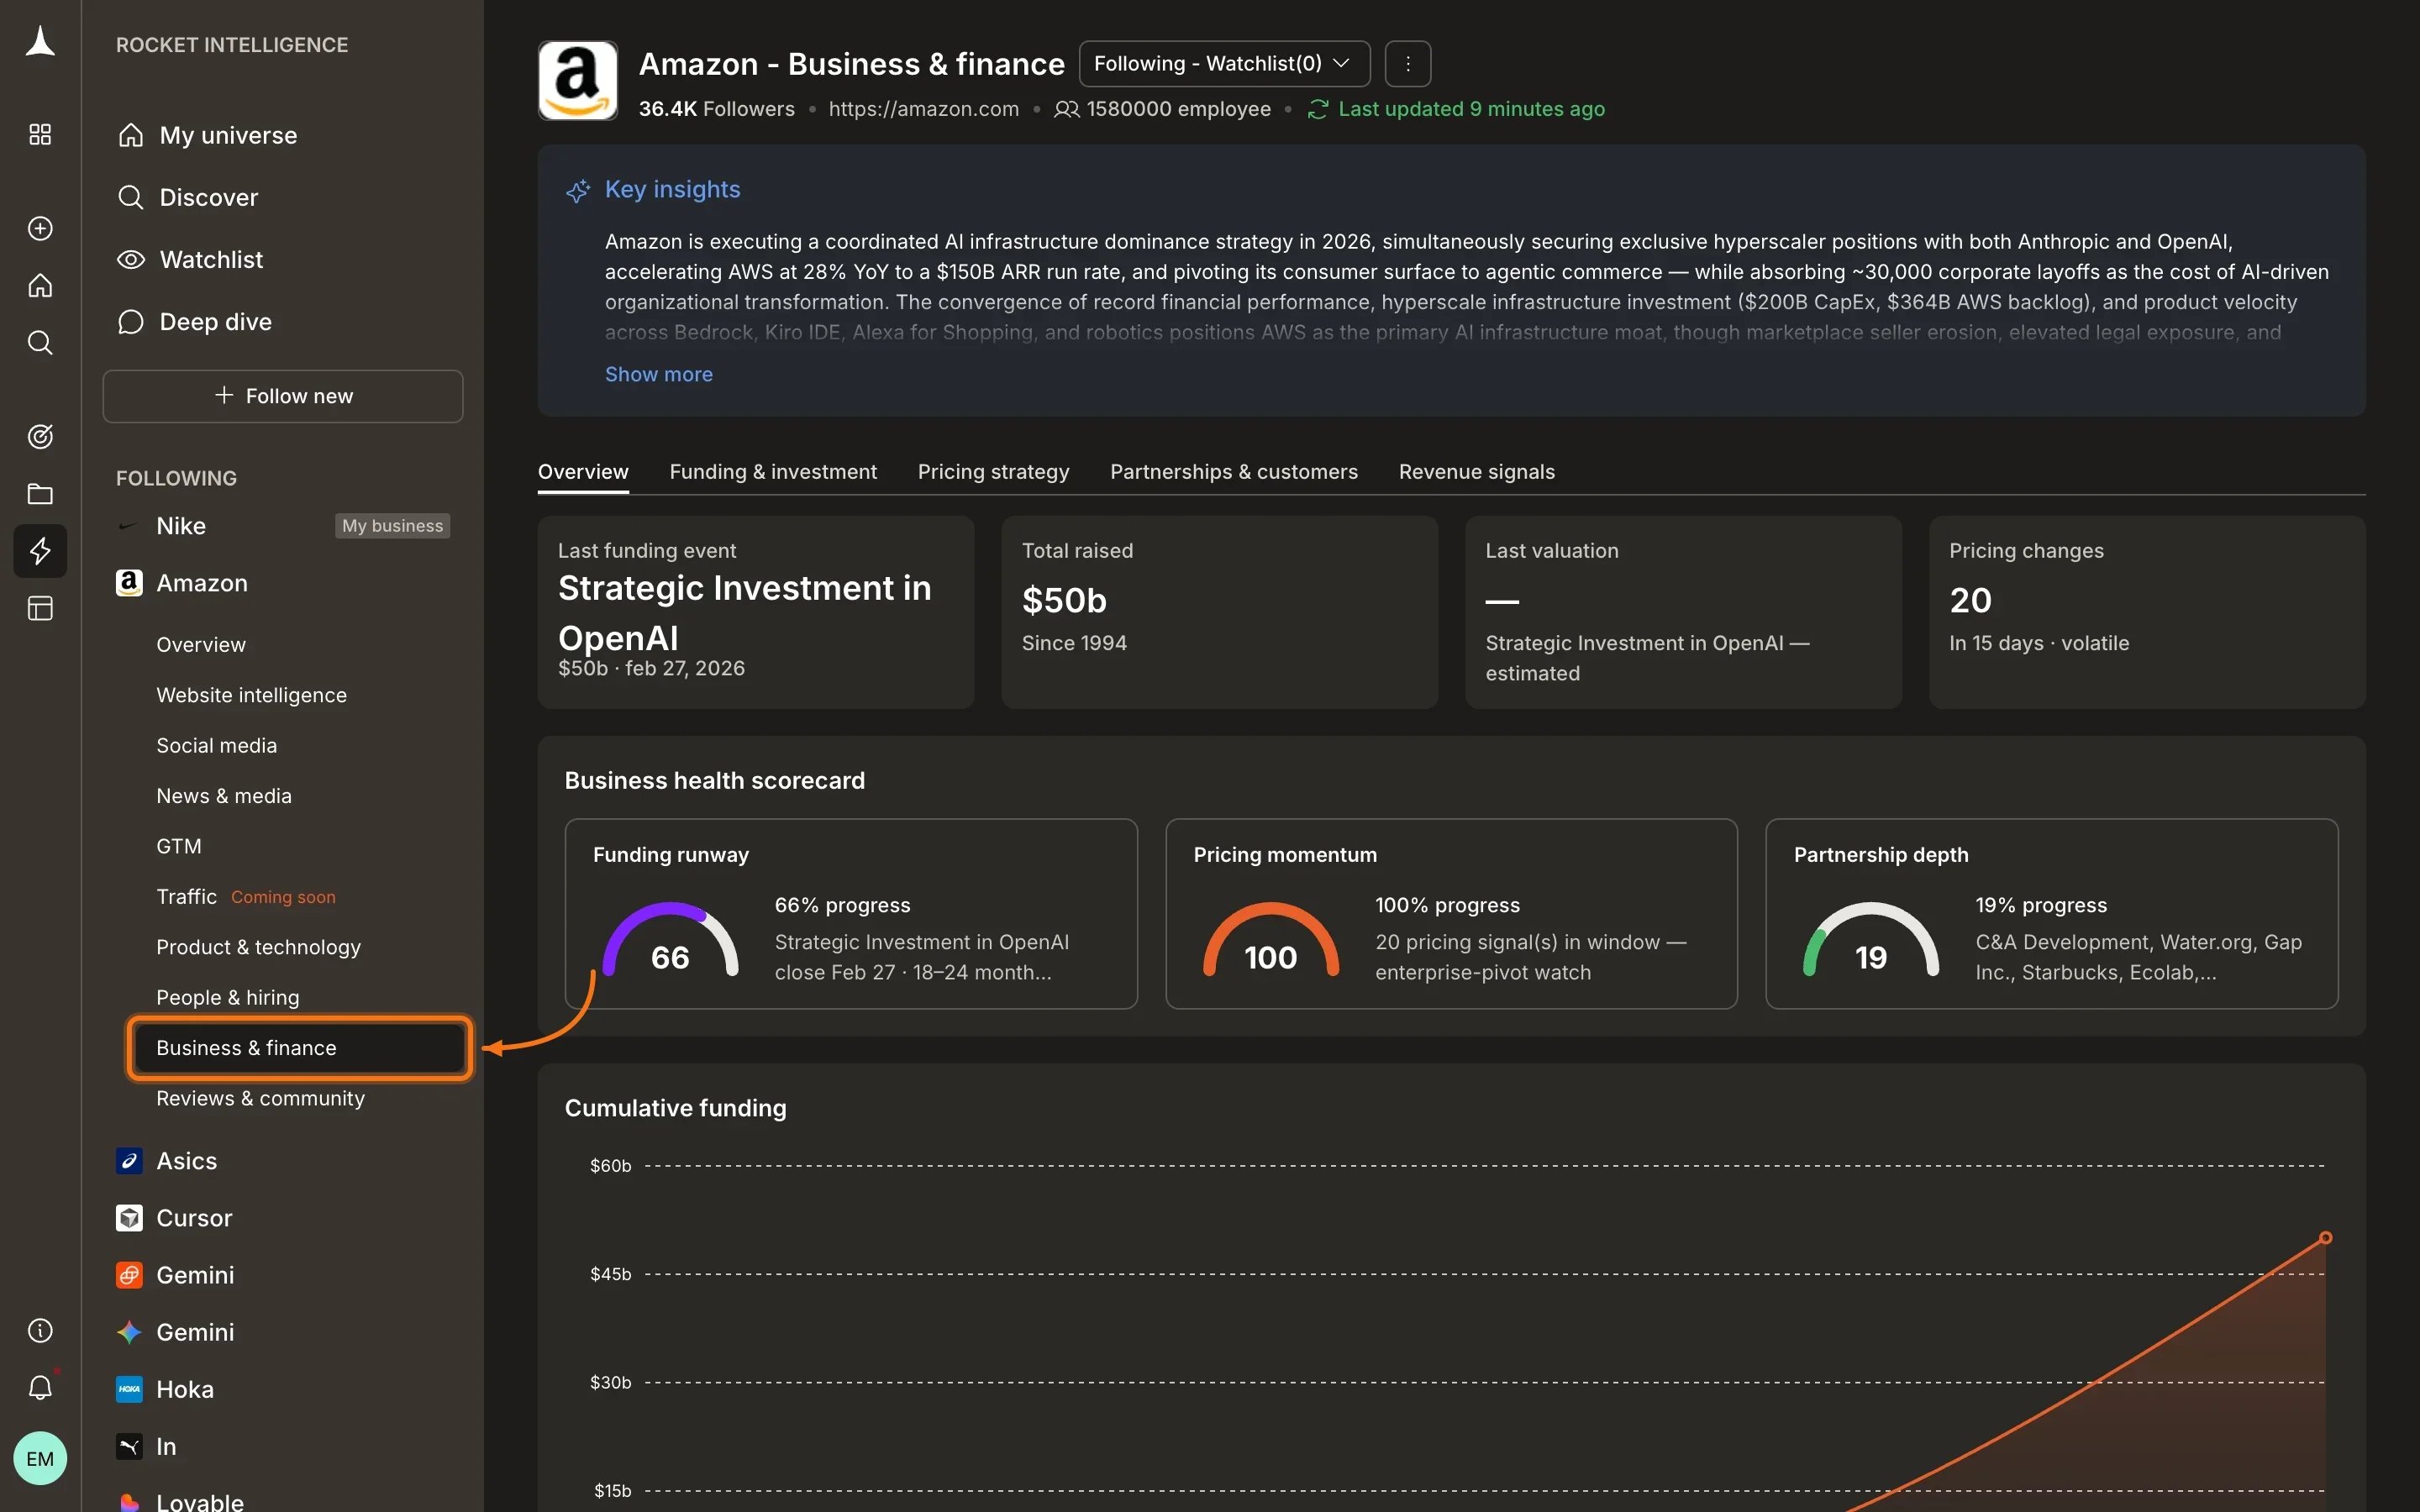Click the info circle icon in the left rail

tap(40, 1330)
